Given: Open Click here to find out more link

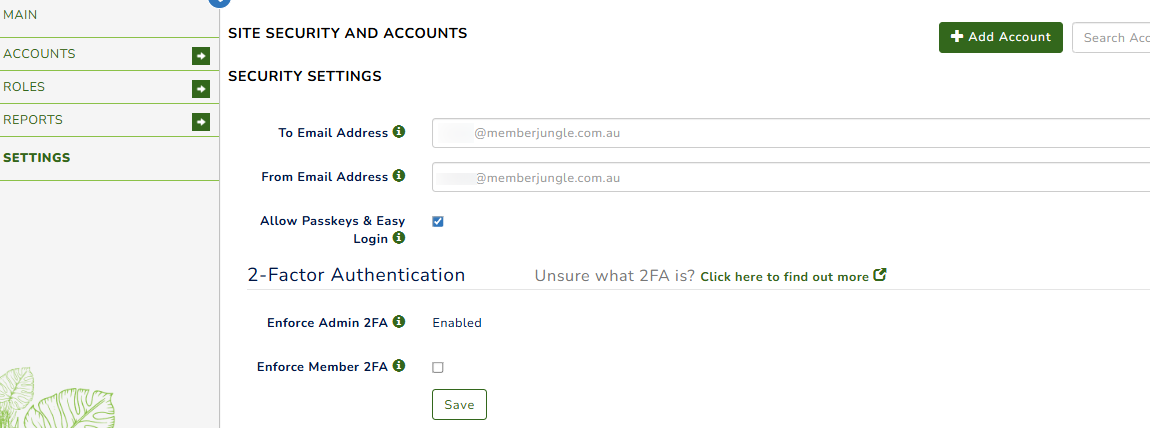Looking at the screenshot, I should click(x=784, y=277).
